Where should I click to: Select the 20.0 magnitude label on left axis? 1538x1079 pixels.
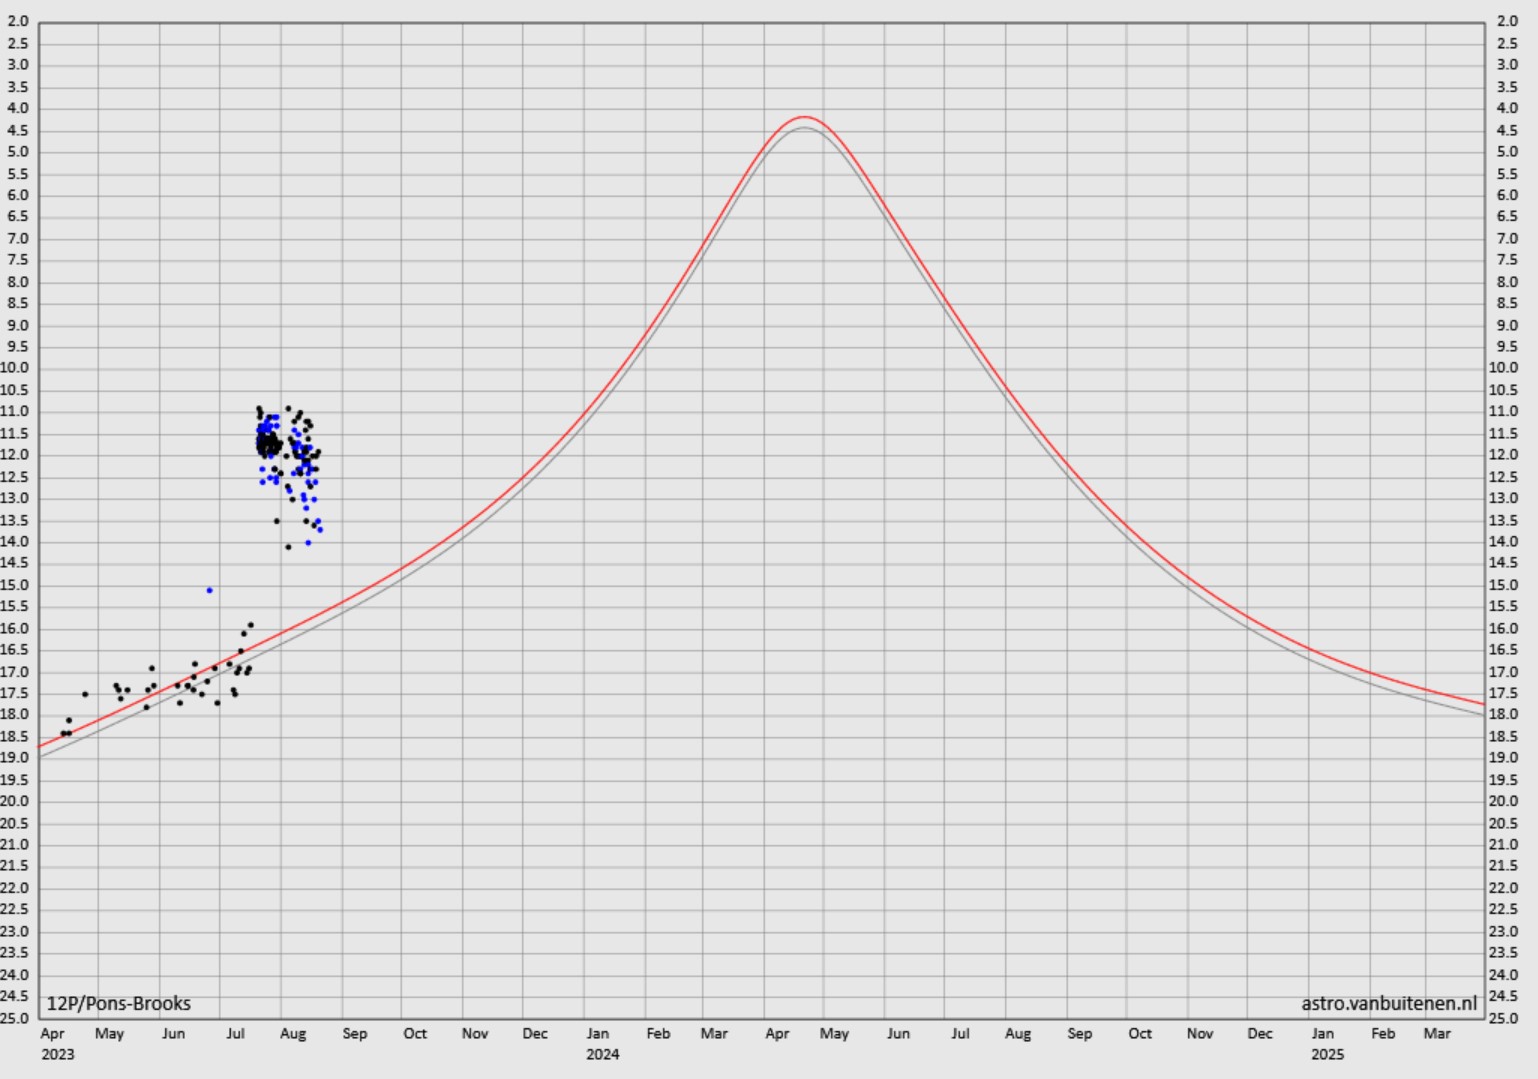point(15,801)
